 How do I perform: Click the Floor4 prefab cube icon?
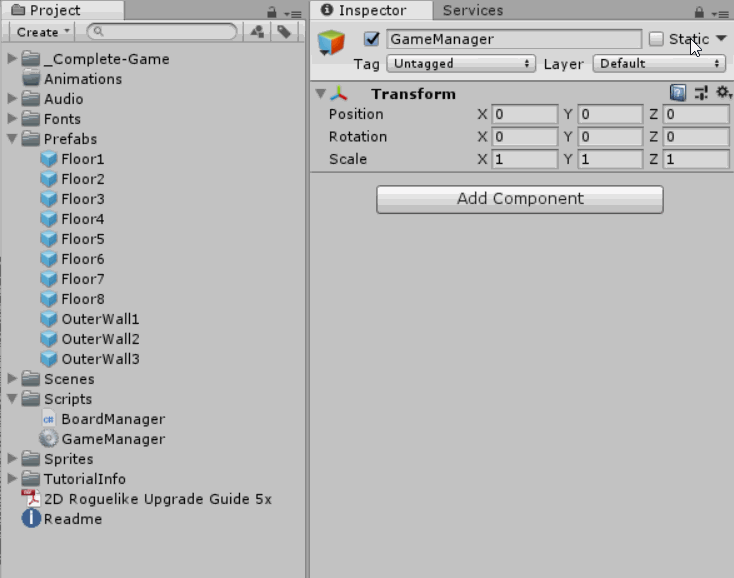[x=49, y=219]
